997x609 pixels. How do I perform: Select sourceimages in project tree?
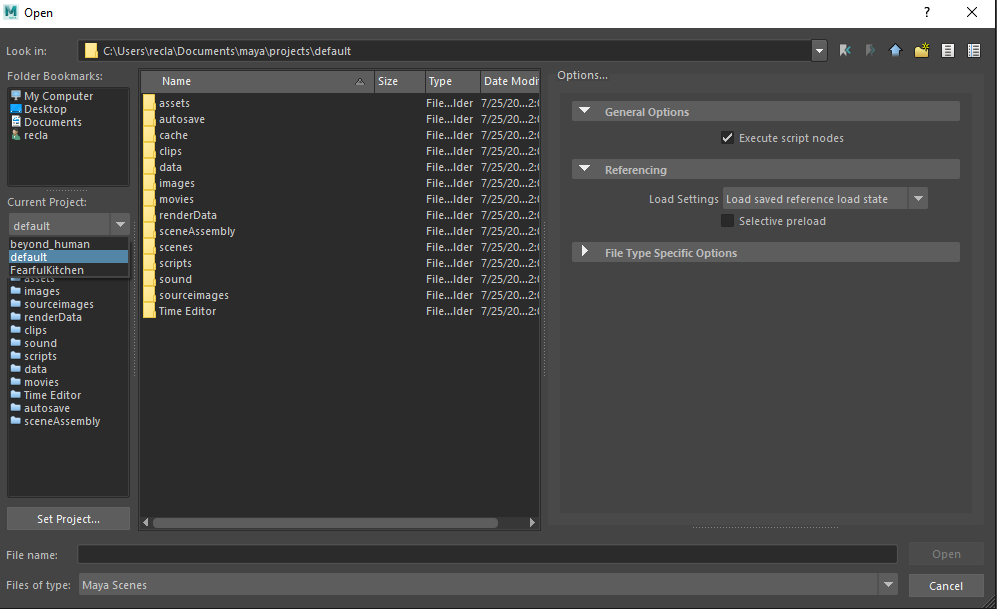[x=52, y=304]
